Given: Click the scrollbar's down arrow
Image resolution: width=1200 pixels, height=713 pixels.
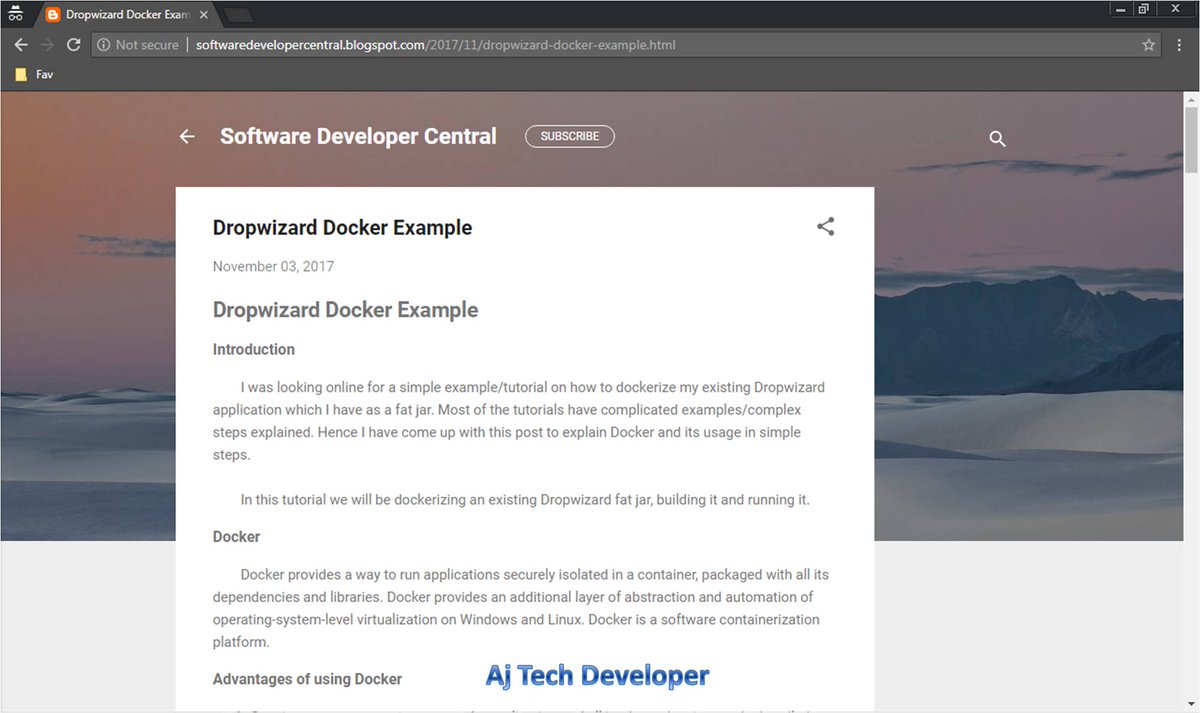Looking at the screenshot, I should 1189,703.
